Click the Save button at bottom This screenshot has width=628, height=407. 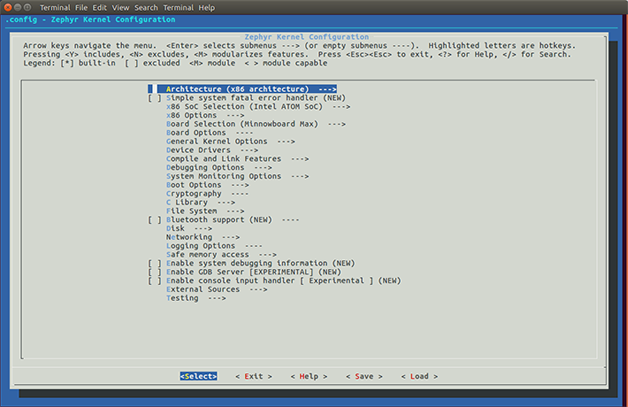coord(364,376)
